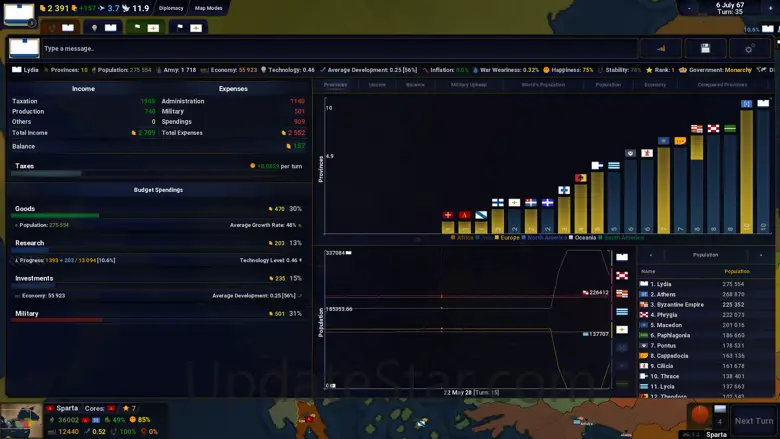780x439 pixels.
Task: Select 3. Byzantine Empire in ranking list
Action: tap(706, 304)
